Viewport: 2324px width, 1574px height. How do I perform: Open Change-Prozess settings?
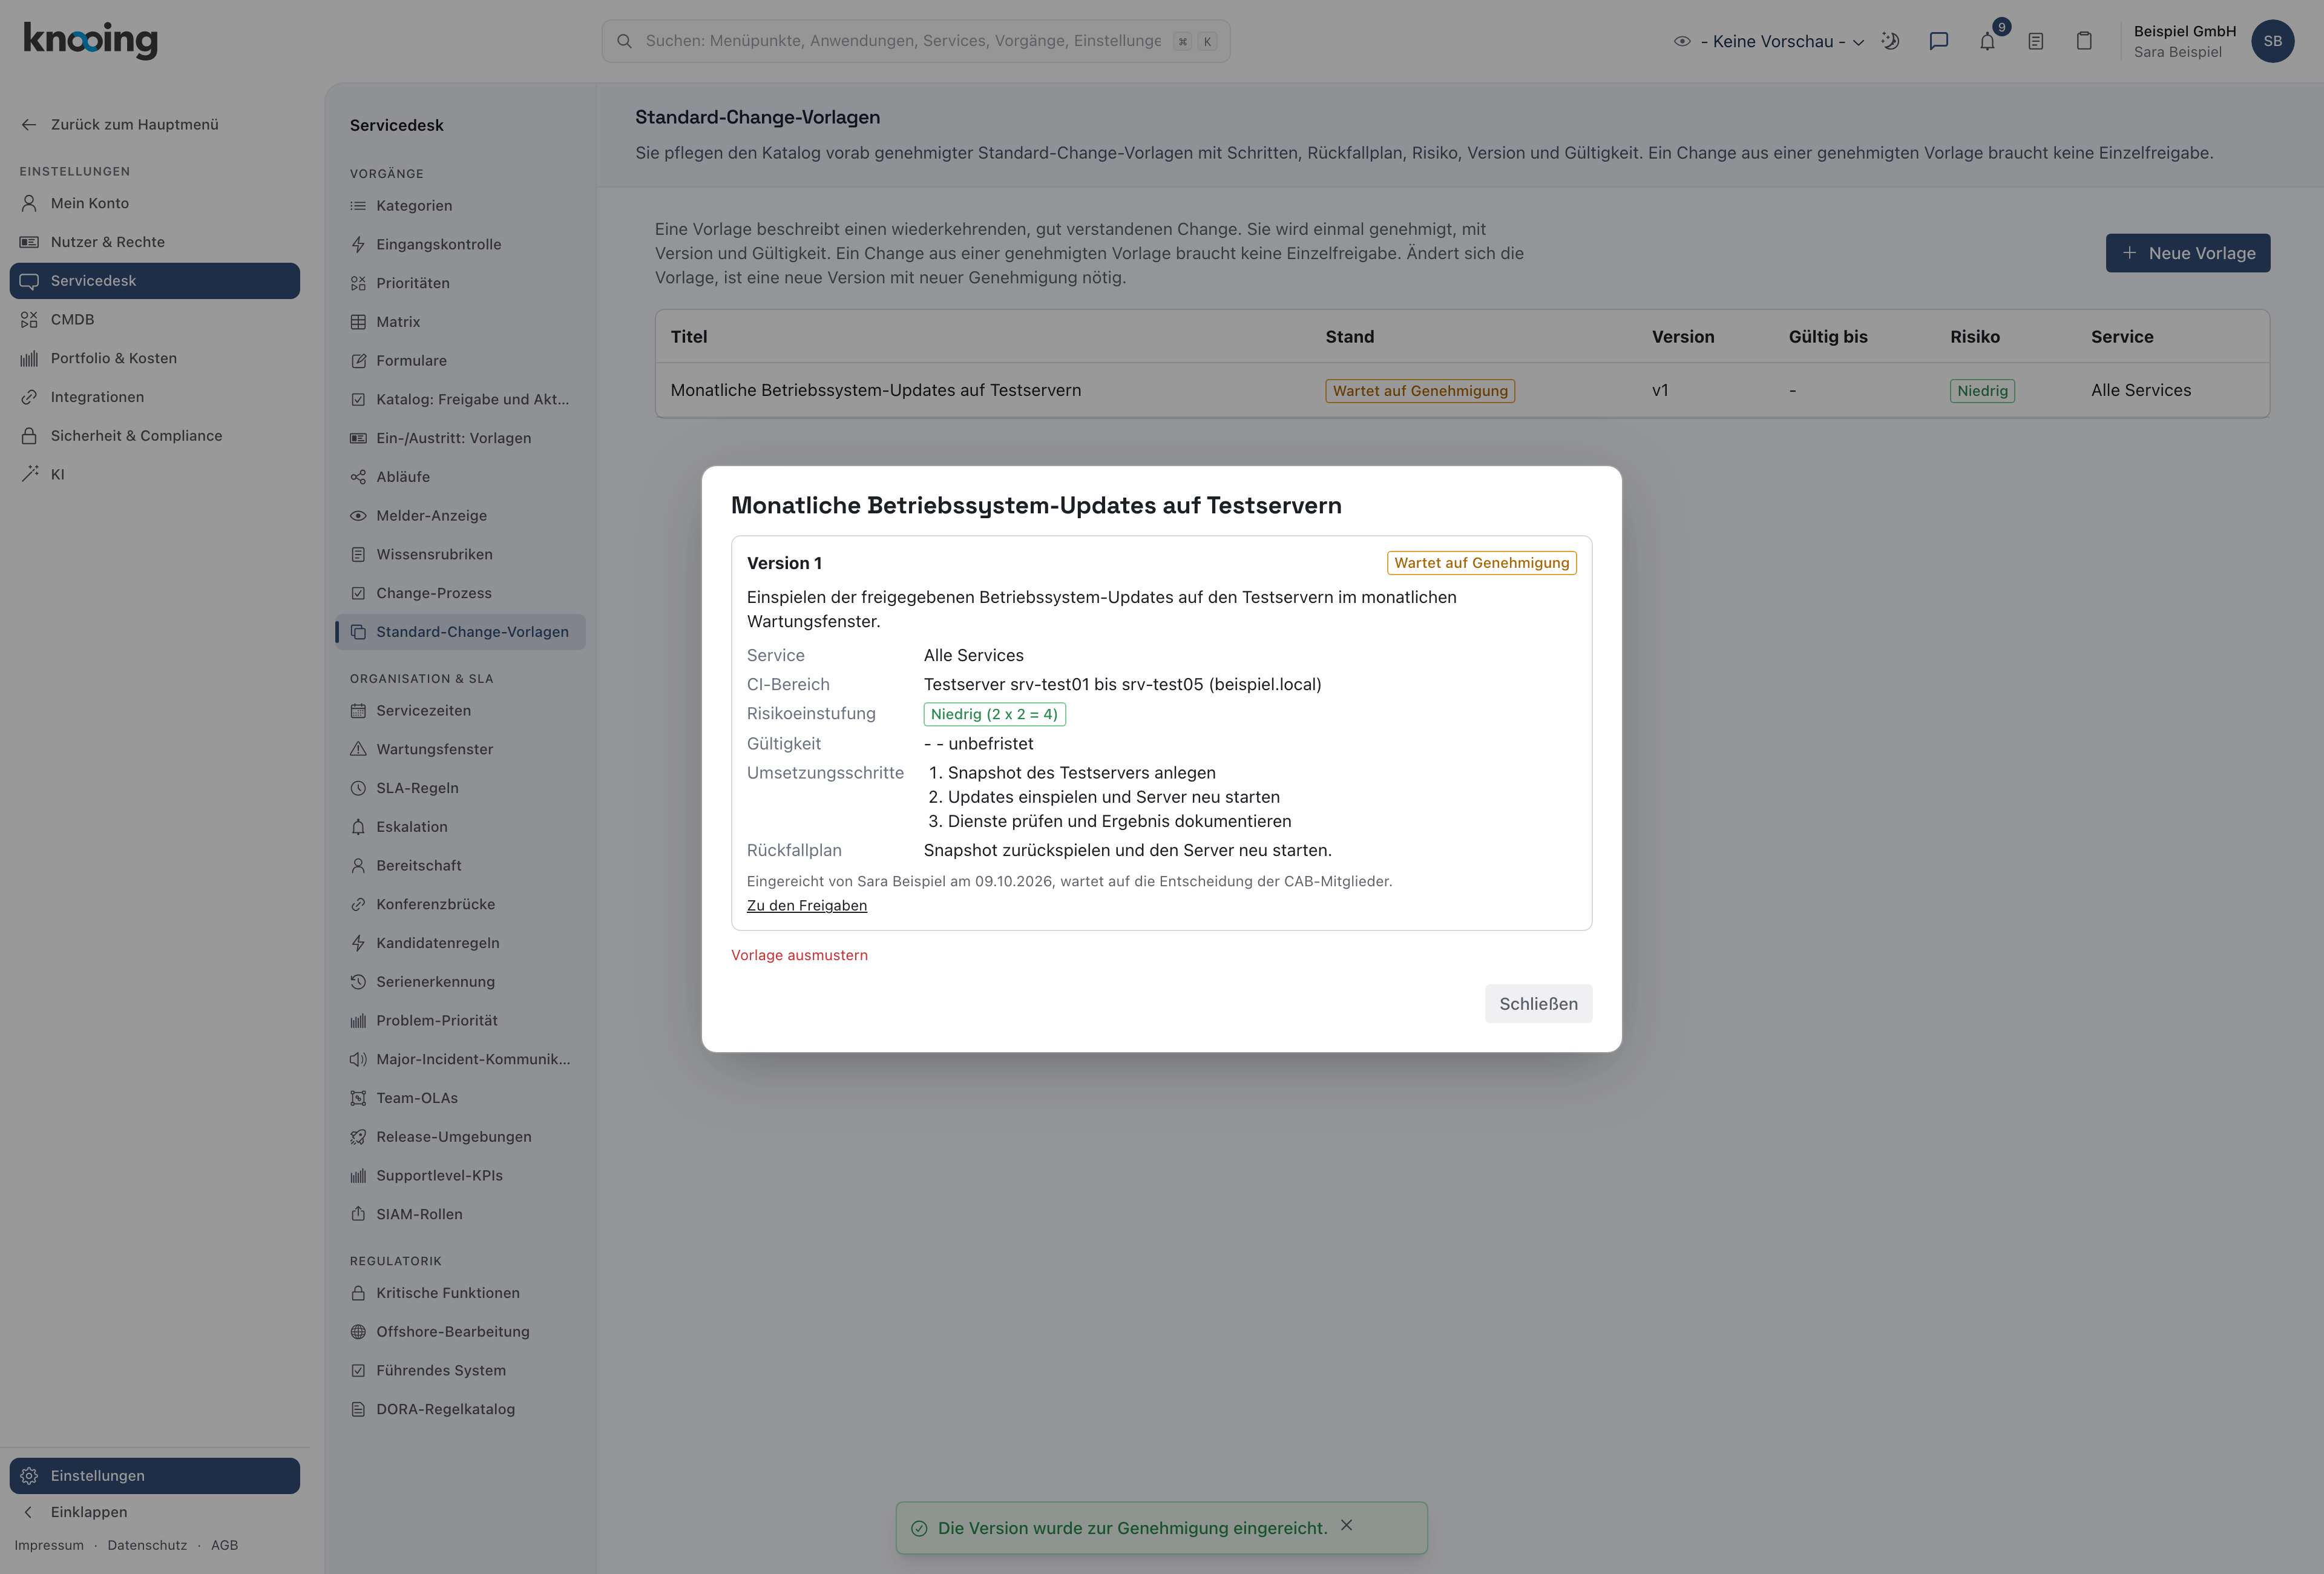pyautogui.click(x=460, y=593)
